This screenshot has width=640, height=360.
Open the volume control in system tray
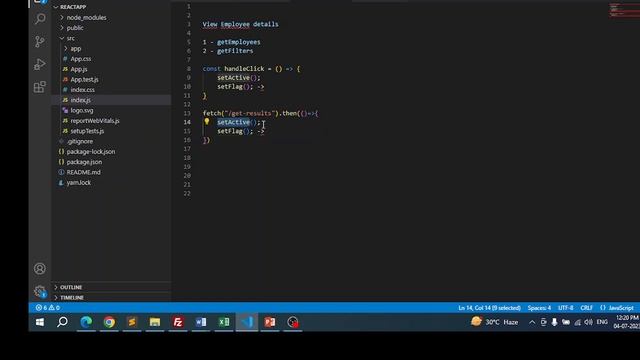(588, 322)
